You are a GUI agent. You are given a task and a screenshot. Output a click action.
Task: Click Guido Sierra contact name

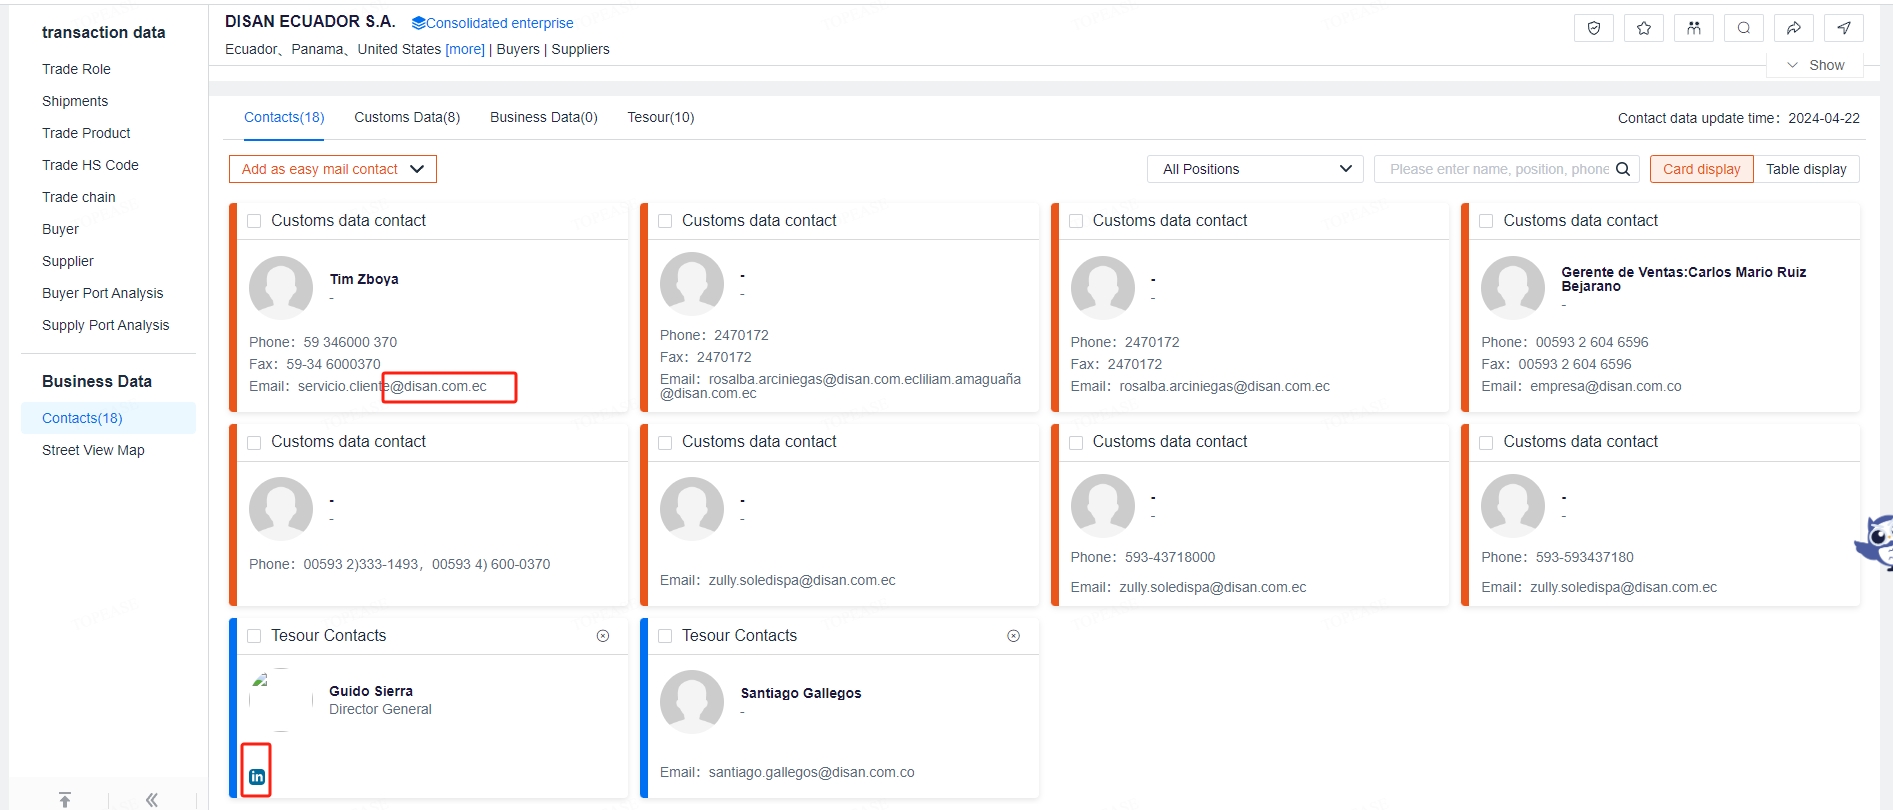tap(371, 691)
